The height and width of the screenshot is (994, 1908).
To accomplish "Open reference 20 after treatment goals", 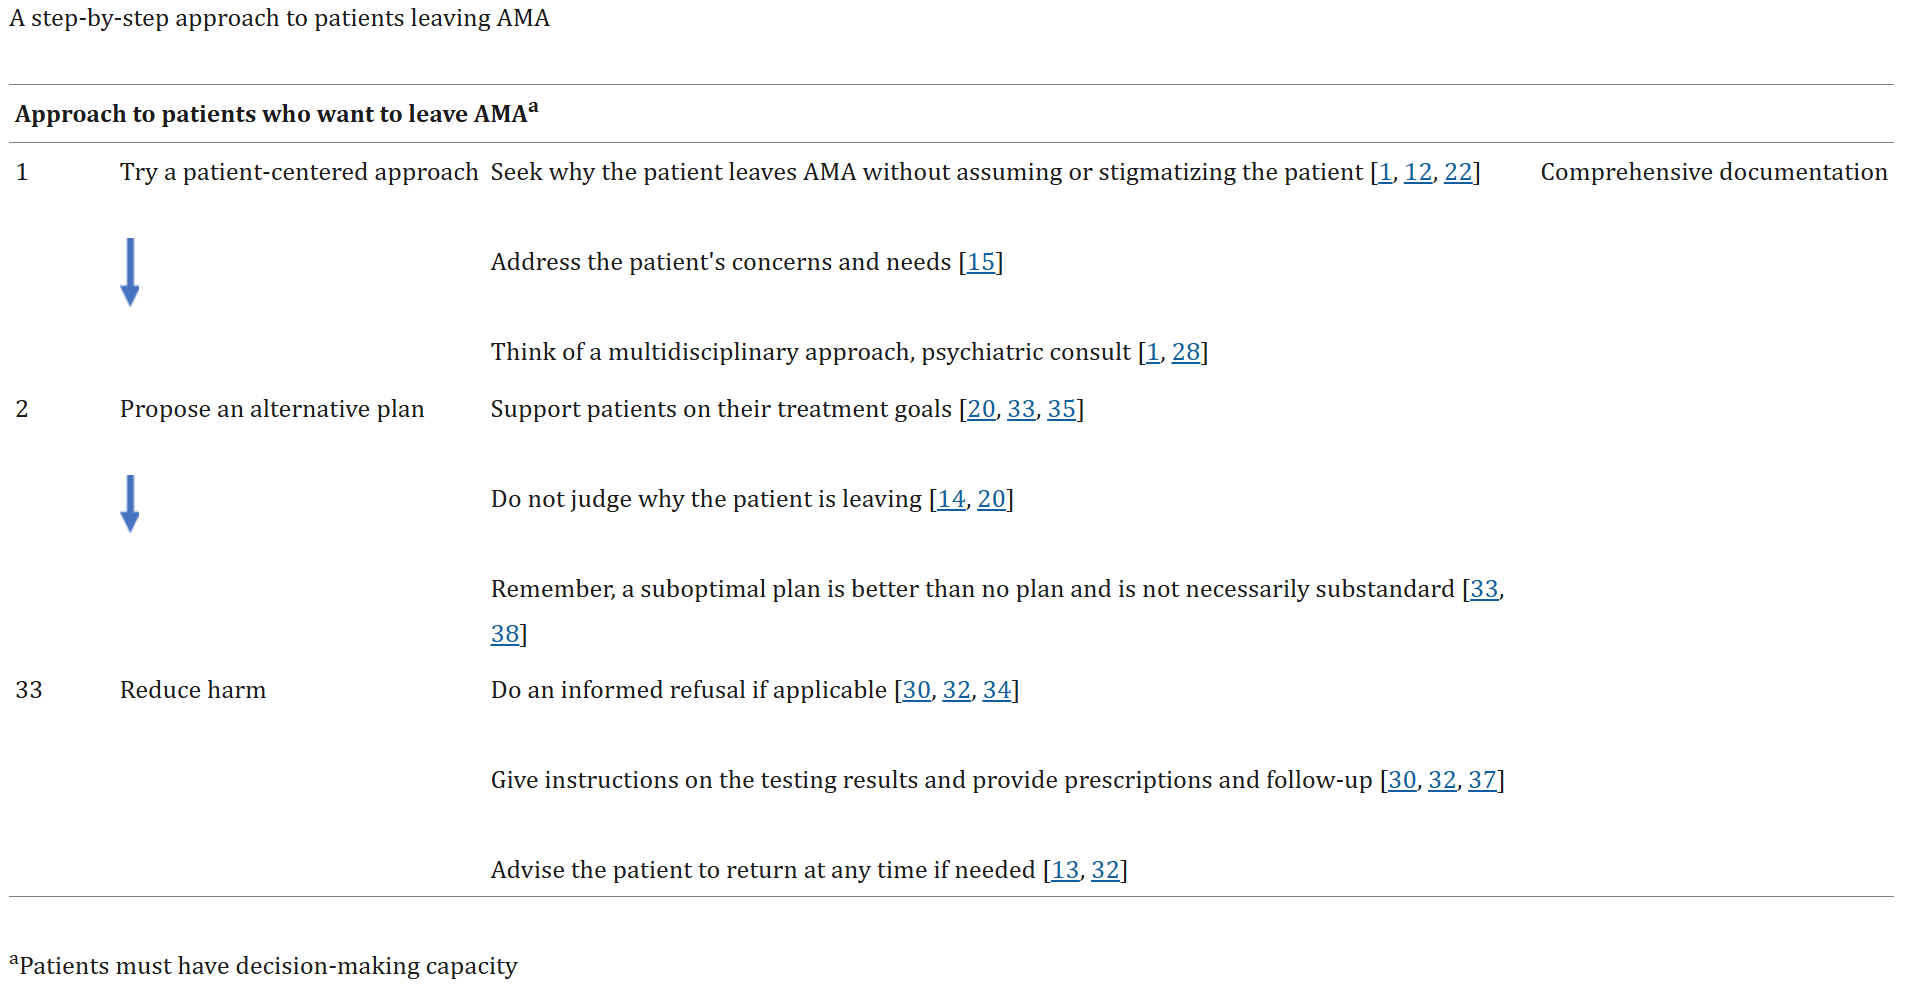I will tap(982, 409).
